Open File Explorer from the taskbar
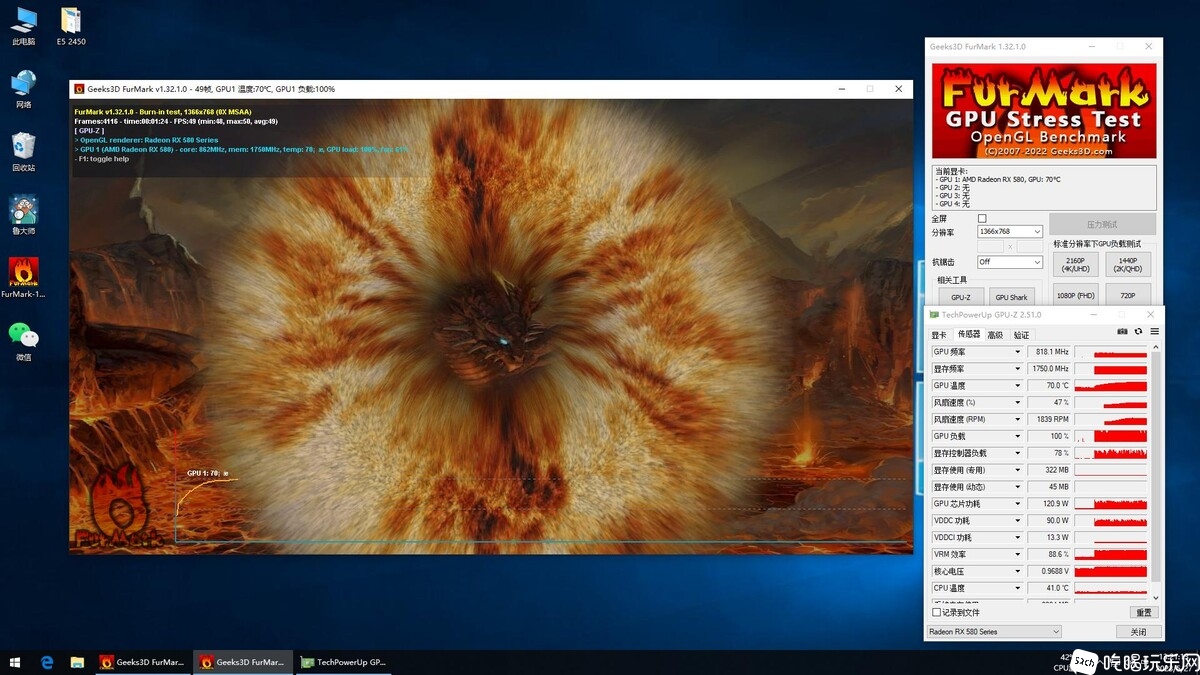Image resolution: width=1200 pixels, height=675 pixels. click(77, 662)
